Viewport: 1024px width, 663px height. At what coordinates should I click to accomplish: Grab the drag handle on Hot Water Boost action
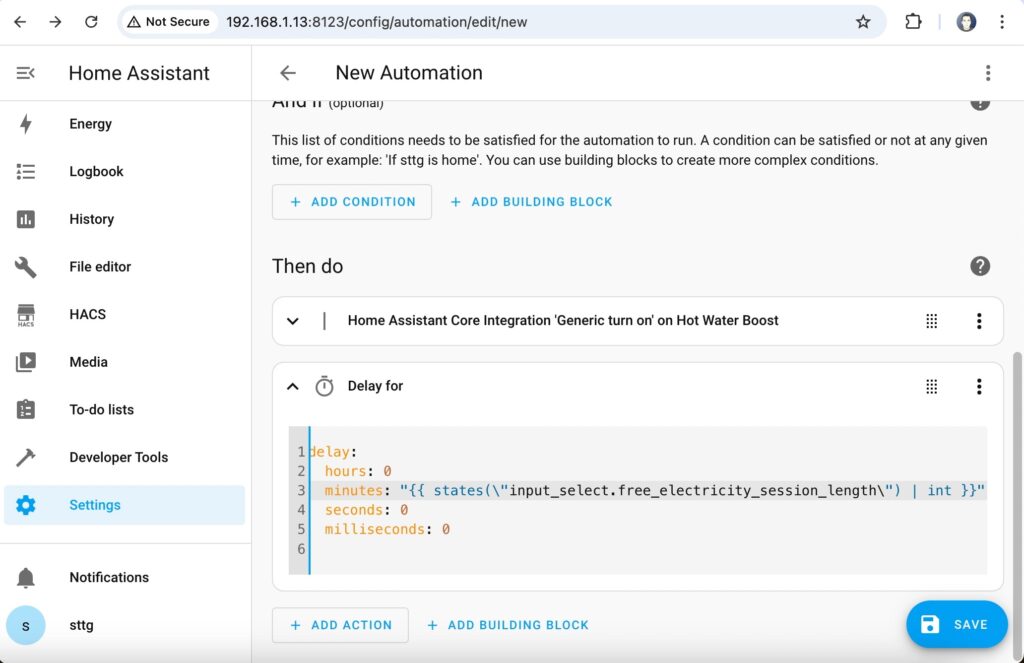(931, 321)
